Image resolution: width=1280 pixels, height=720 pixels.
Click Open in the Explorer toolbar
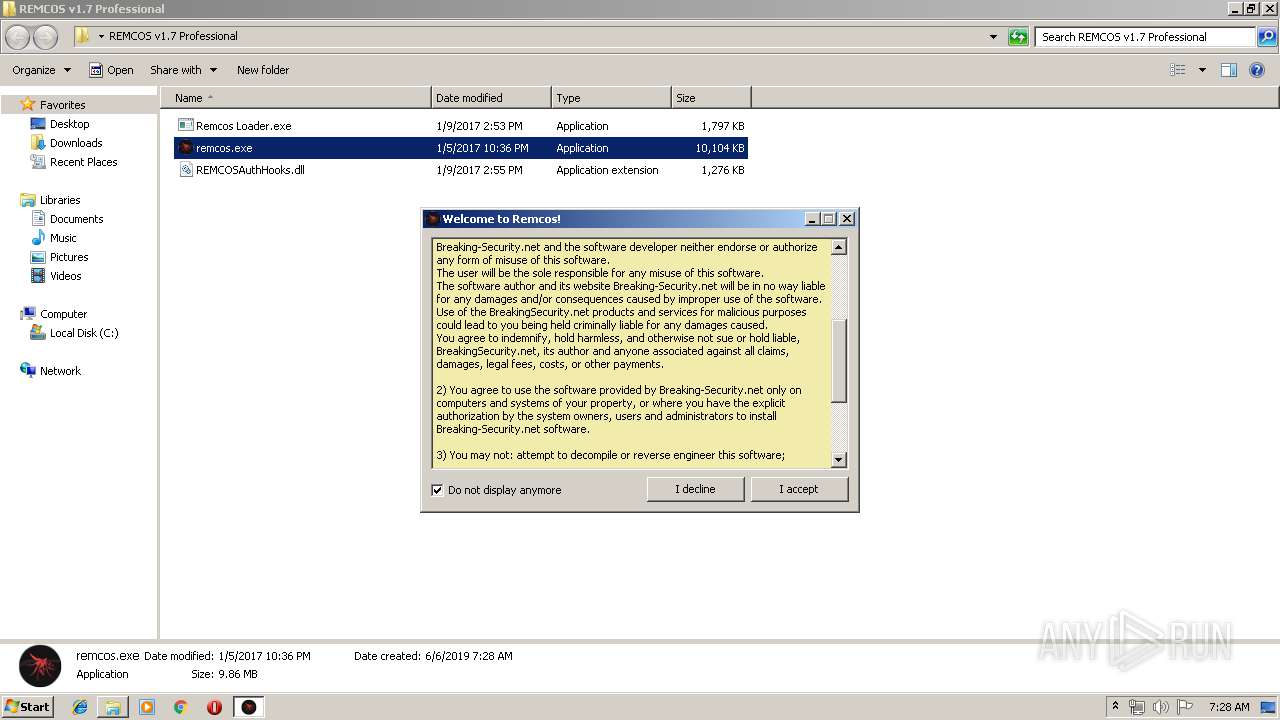click(x=111, y=70)
